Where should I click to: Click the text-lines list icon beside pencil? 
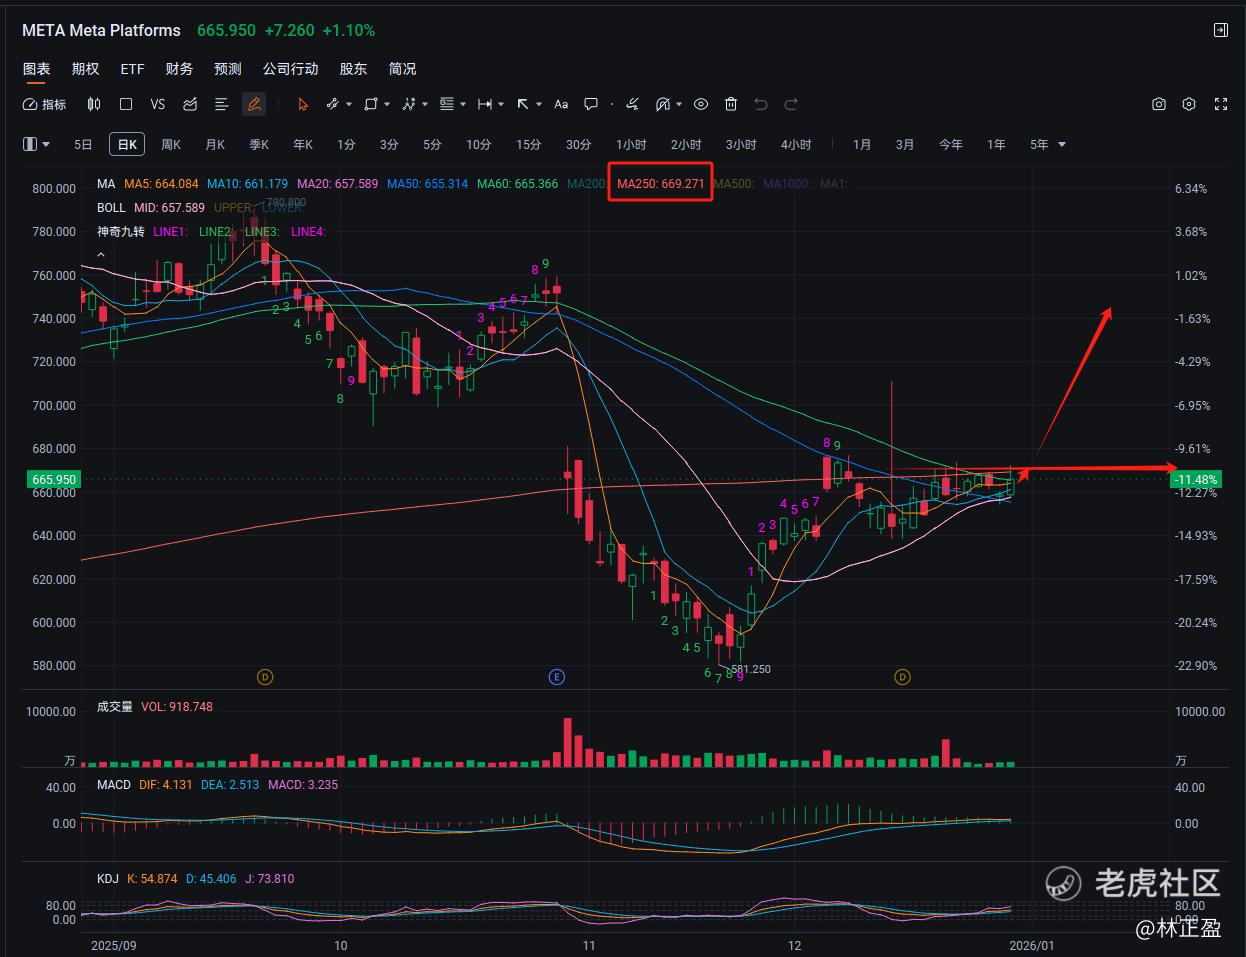[x=222, y=104]
